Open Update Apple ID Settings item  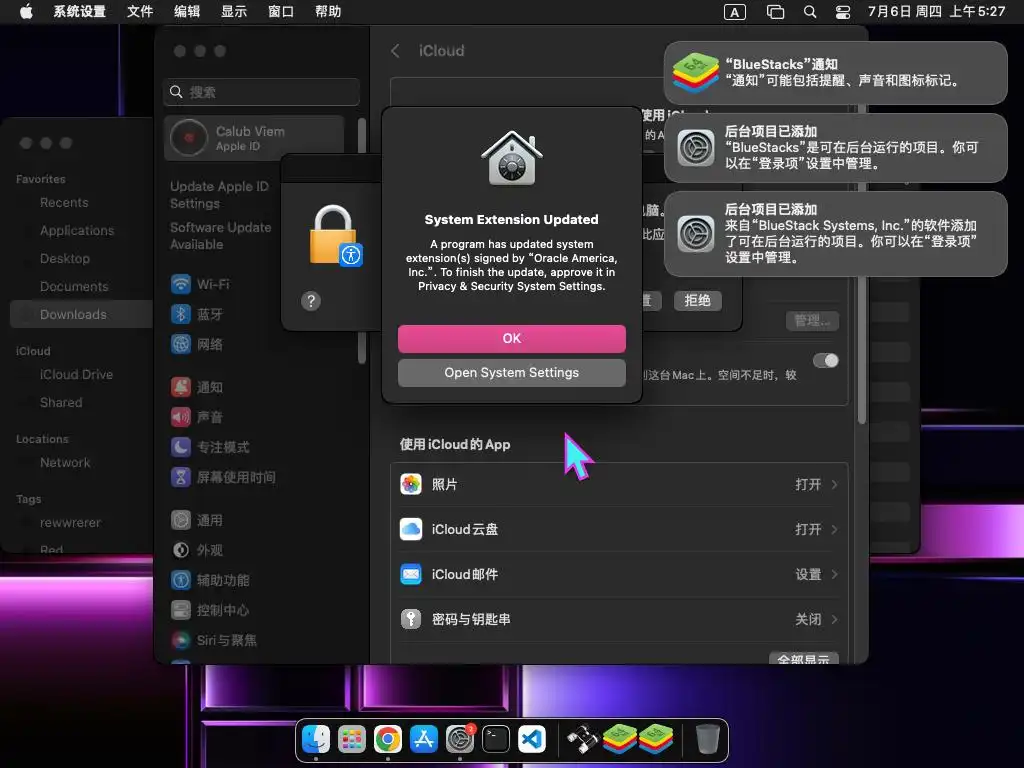[219, 195]
